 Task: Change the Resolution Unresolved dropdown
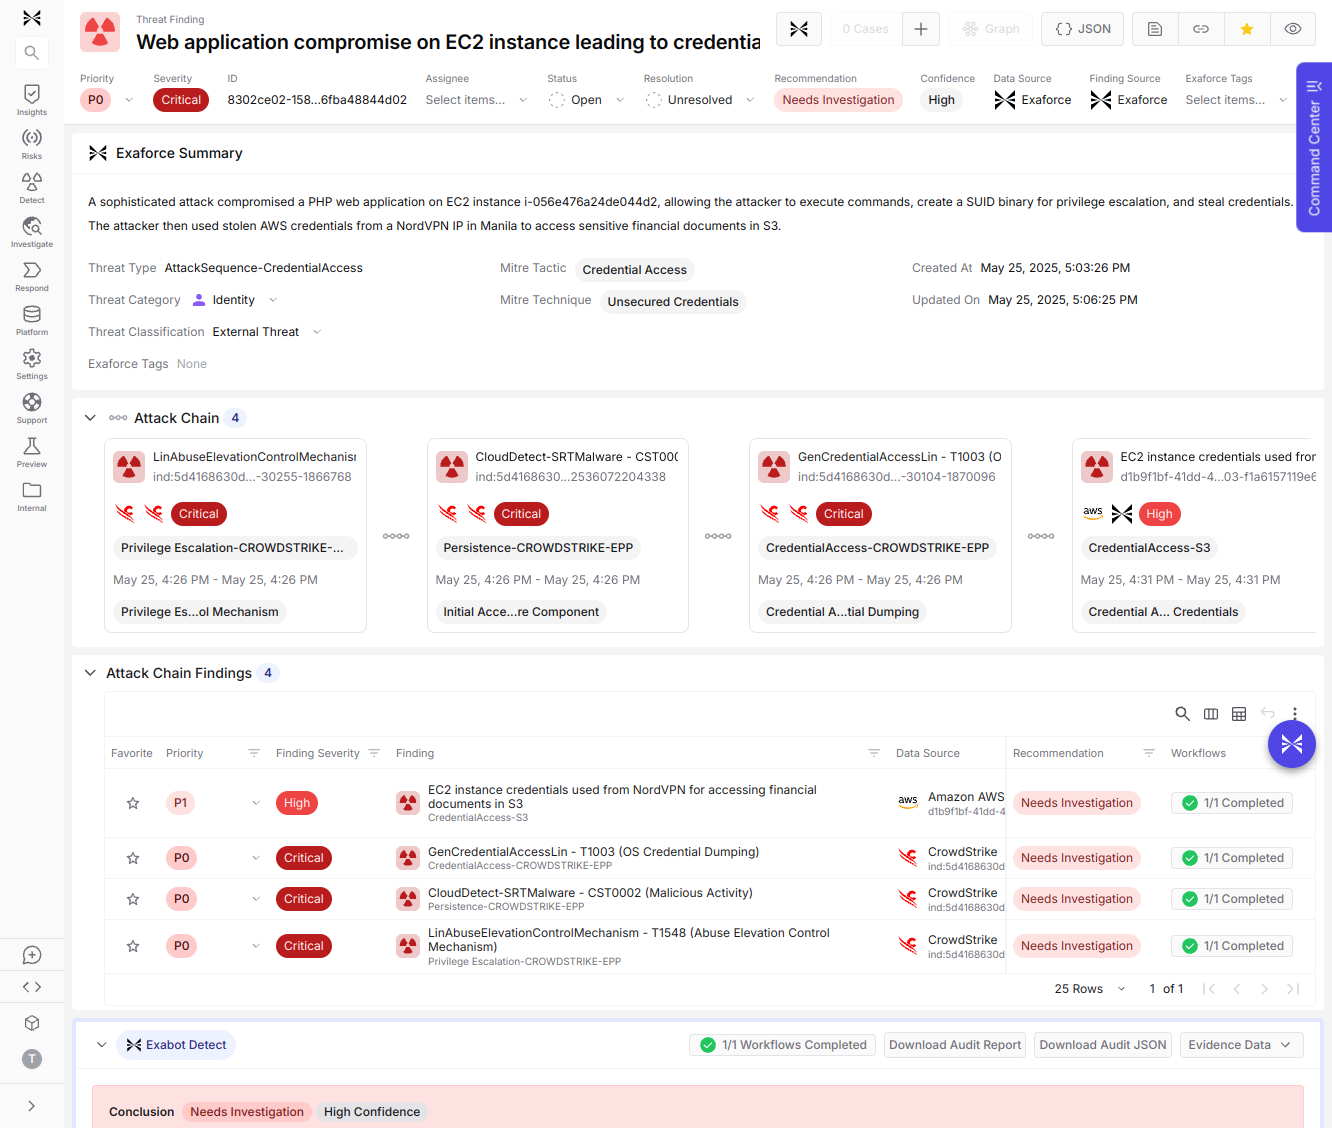(x=700, y=100)
